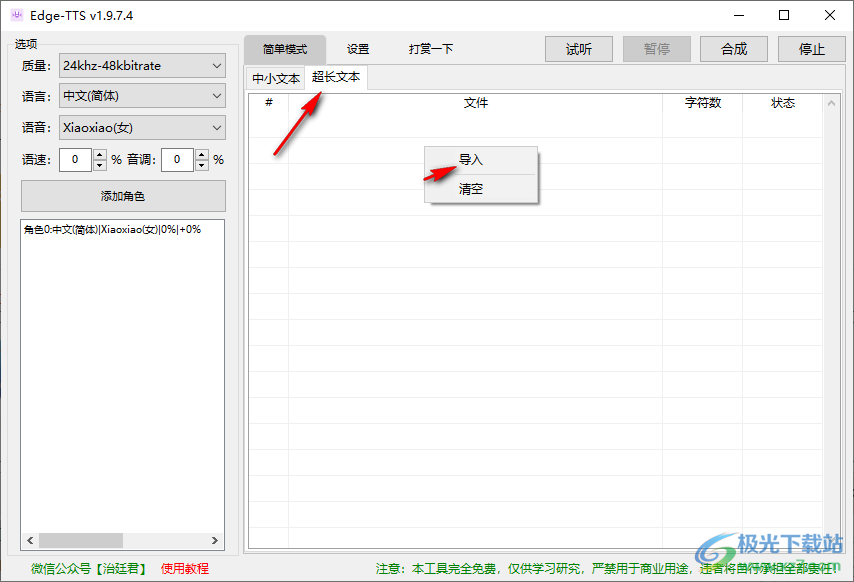This screenshot has height=582, width=854.
Task: Open the 打赏一下 donate tab
Action: pos(431,50)
